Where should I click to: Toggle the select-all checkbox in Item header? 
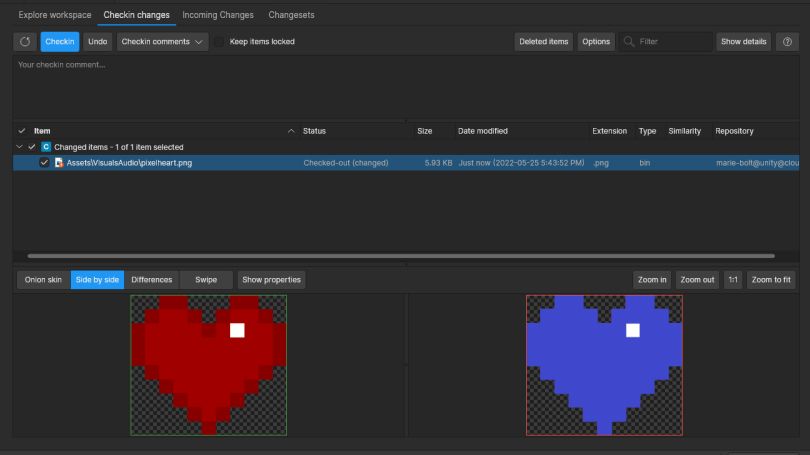tap(22, 131)
